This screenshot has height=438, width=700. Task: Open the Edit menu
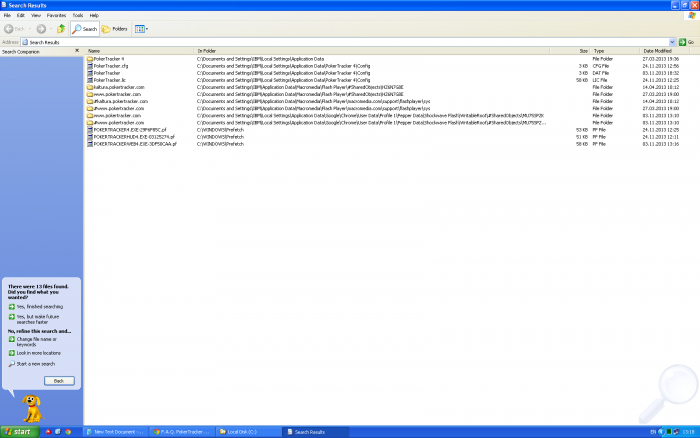click(21, 15)
